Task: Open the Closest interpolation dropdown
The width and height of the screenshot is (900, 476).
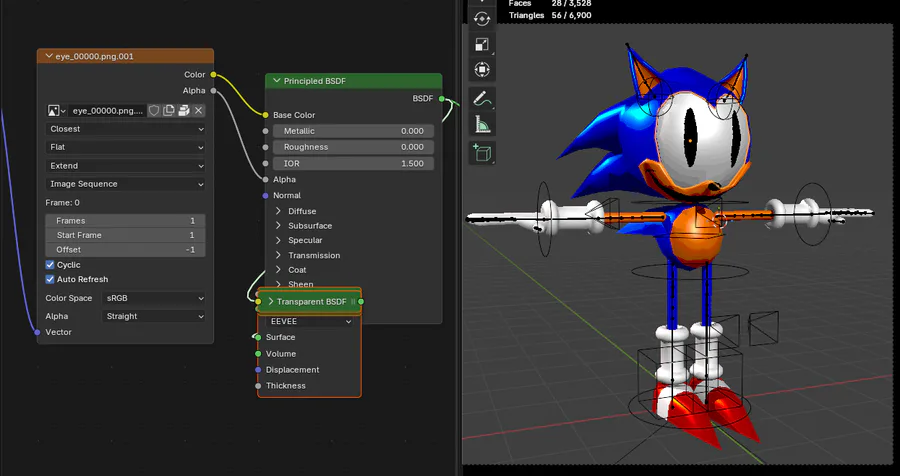Action: pyautogui.click(x=125, y=129)
